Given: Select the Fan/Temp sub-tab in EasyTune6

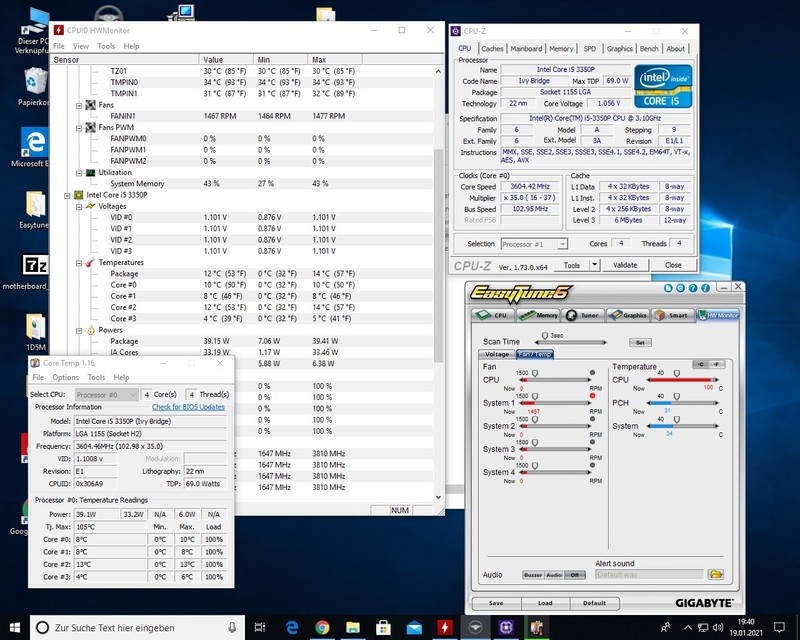Looking at the screenshot, I should (x=534, y=354).
